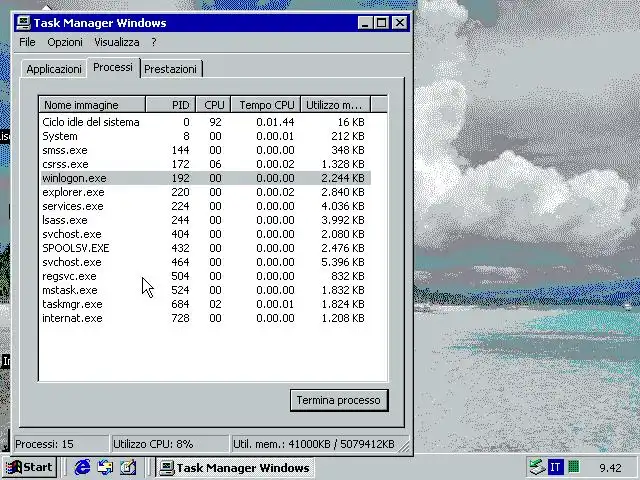Click the 0.01.44 CPU time value

pyautogui.click(x=275, y=122)
